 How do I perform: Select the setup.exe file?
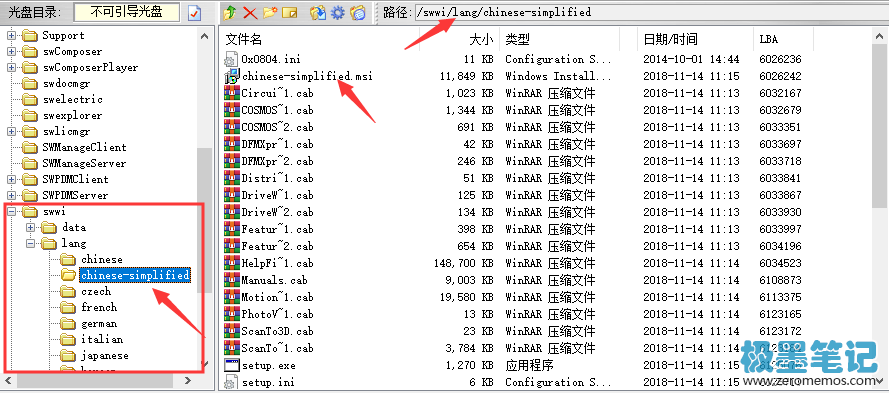pyautogui.click(x=268, y=365)
